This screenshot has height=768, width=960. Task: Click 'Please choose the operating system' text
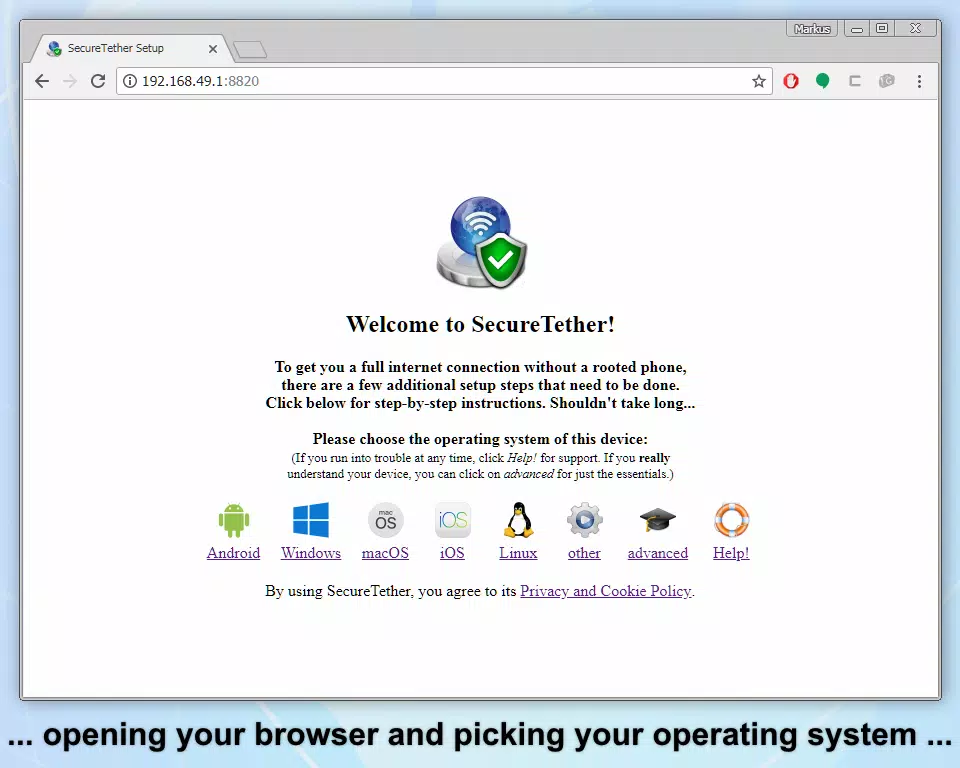[x=480, y=439]
